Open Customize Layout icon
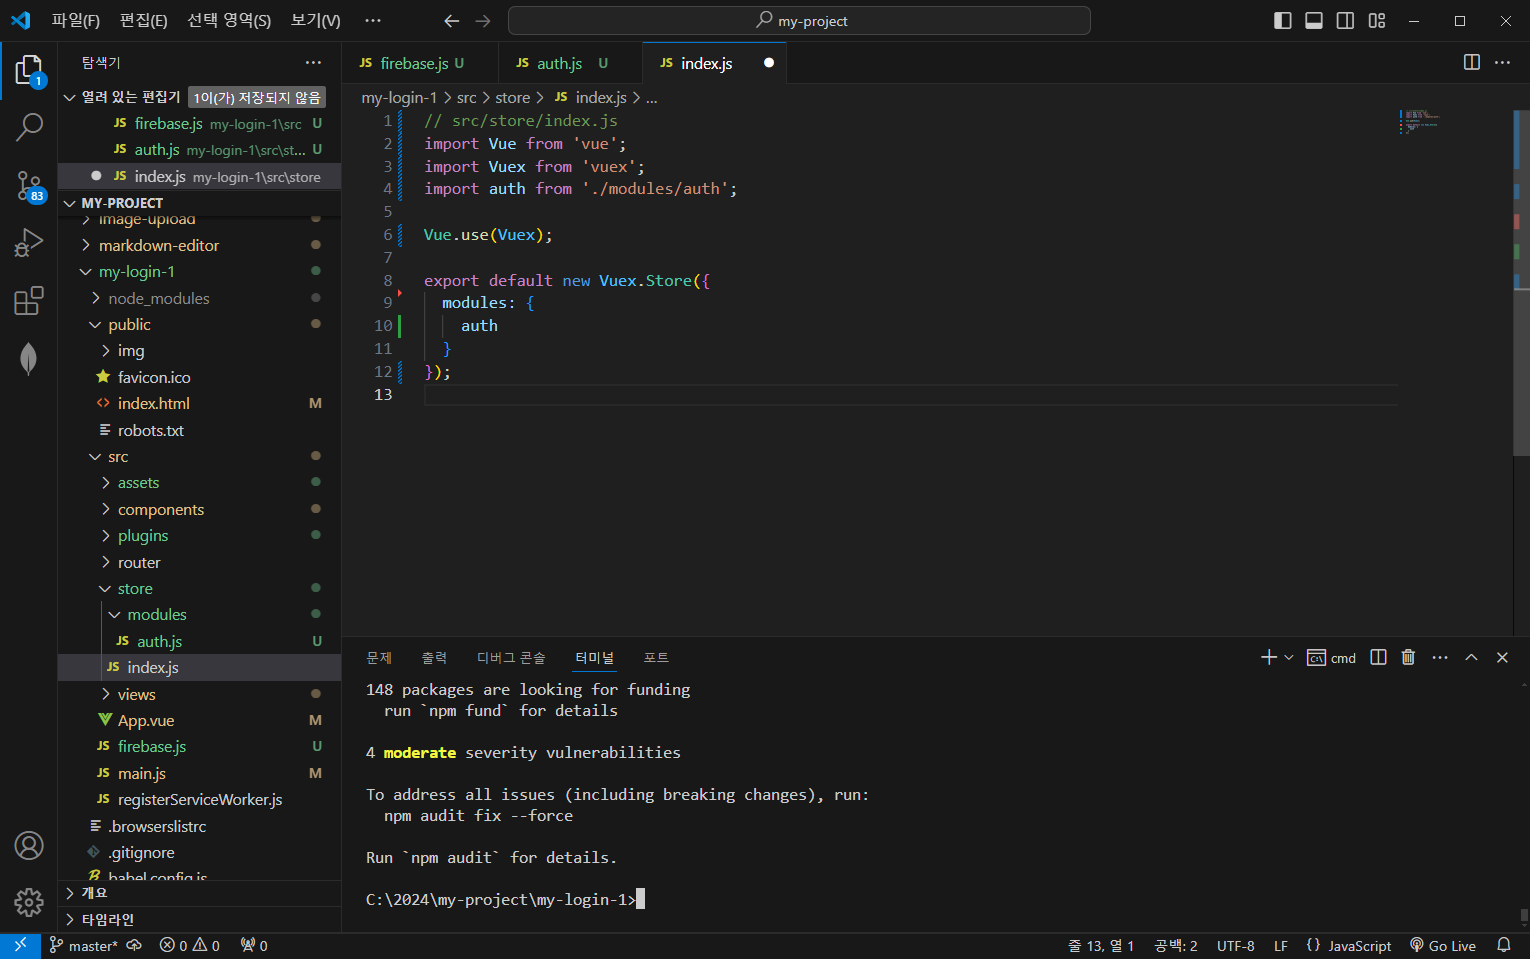The width and height of the screenshot is (1530, 959). (1377, 20)
